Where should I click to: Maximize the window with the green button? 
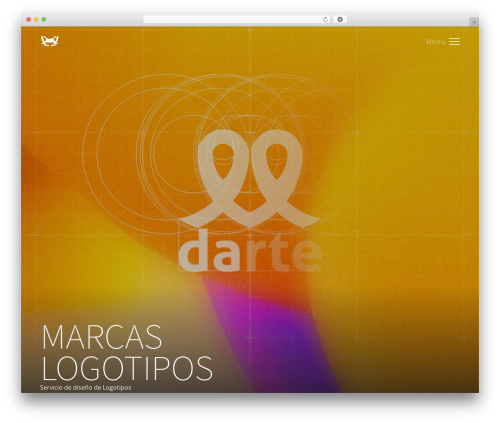pyautogui.click(x=44, y=20)
